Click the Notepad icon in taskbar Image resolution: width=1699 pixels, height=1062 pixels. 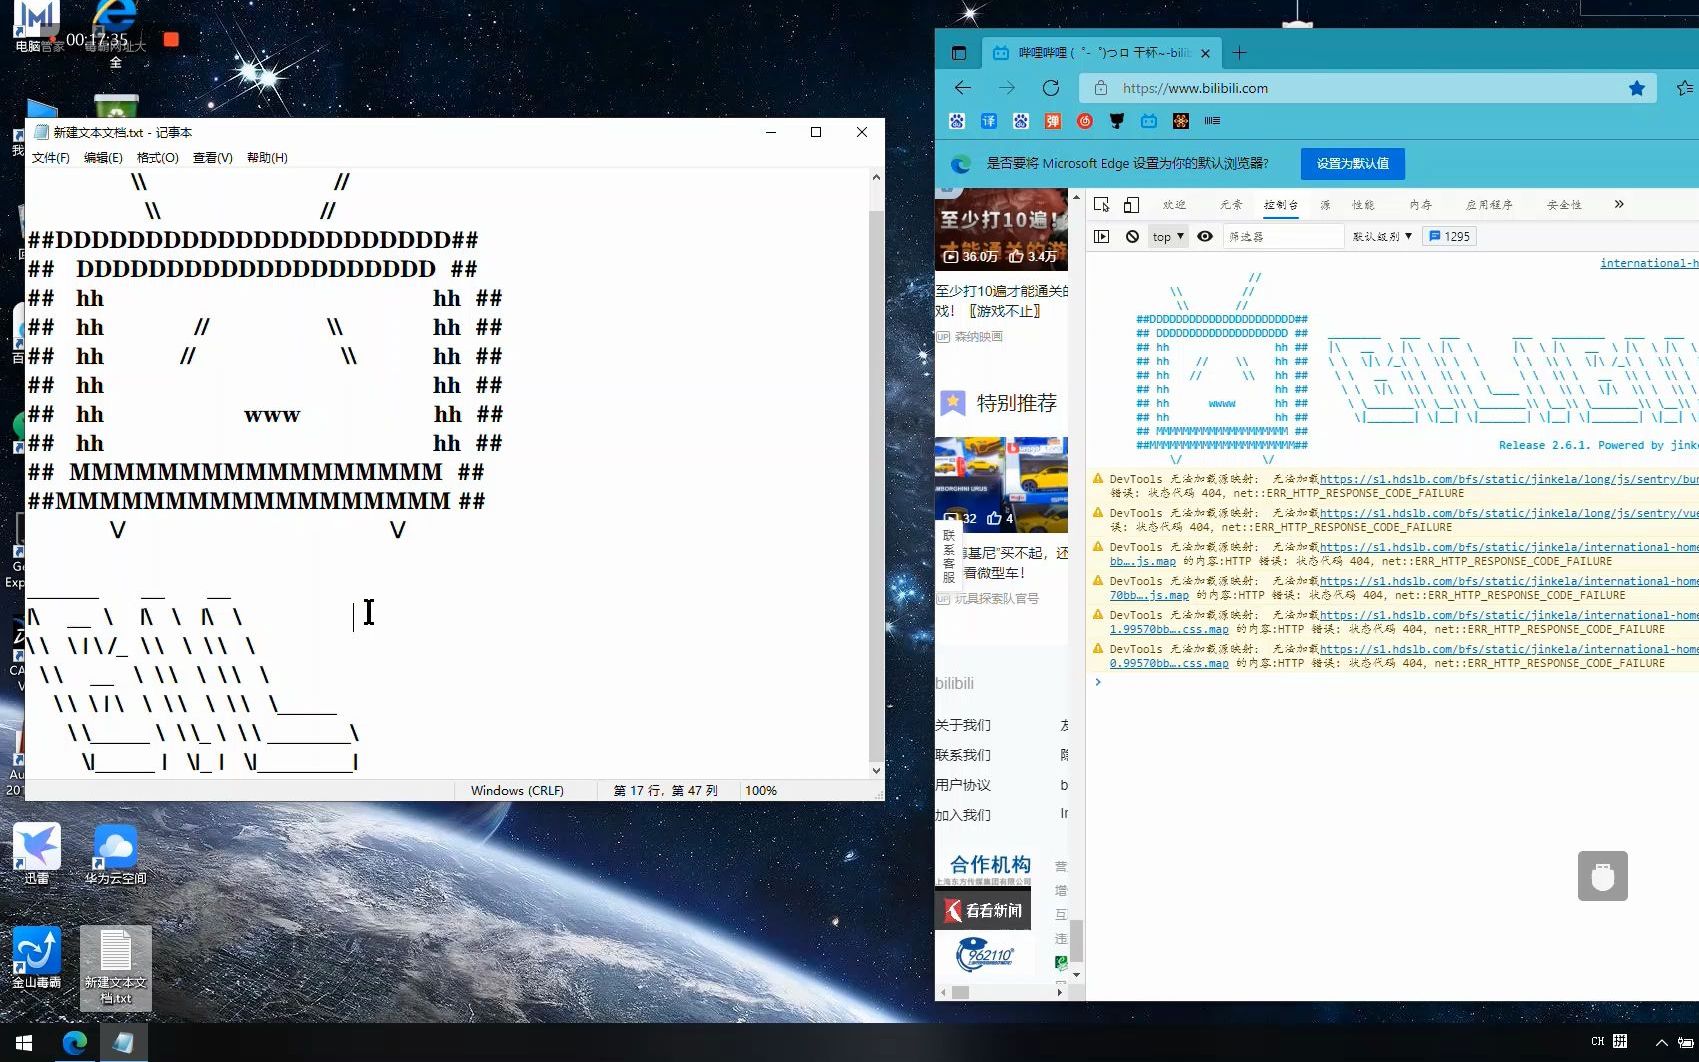pos(124,1042)
